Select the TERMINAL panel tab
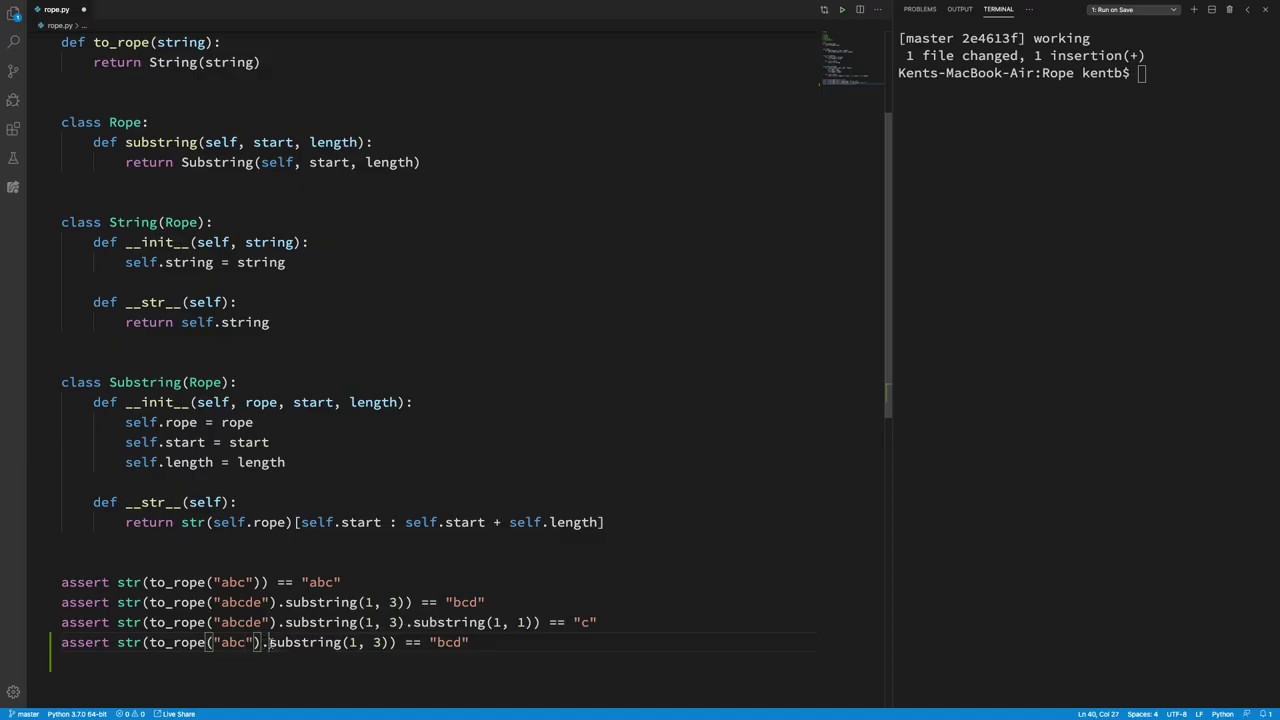Screen dimensions: 1280x720 [x=998, y=9]
